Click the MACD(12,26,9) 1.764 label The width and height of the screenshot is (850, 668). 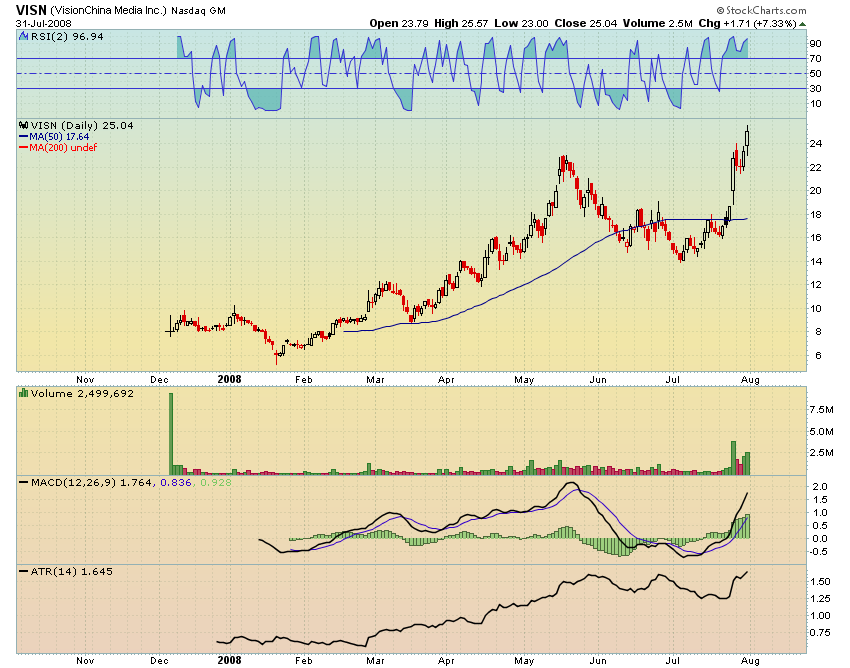(93, 482)
